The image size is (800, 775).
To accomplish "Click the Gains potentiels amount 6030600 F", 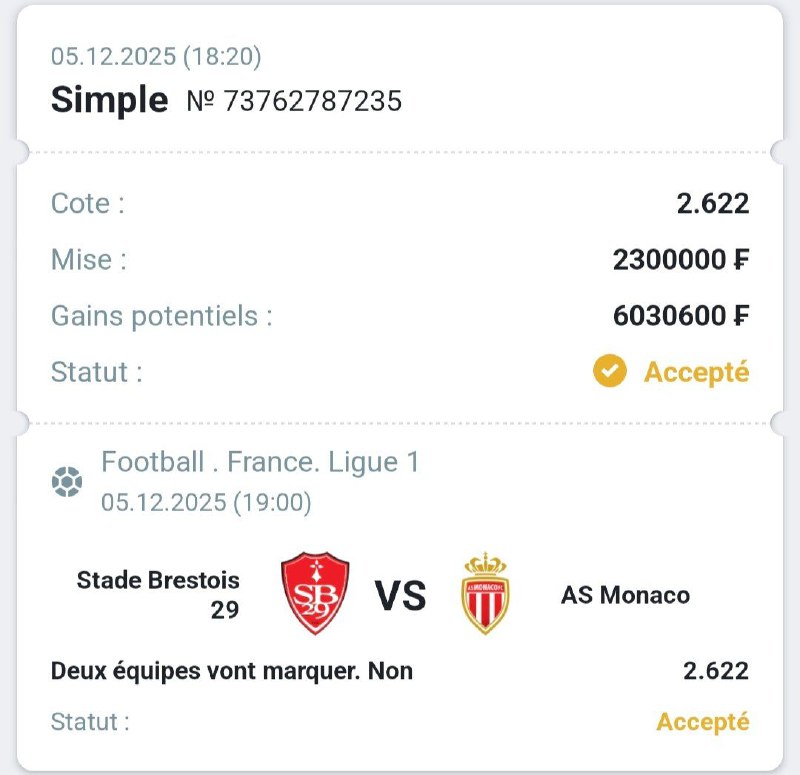I will 680,316.
